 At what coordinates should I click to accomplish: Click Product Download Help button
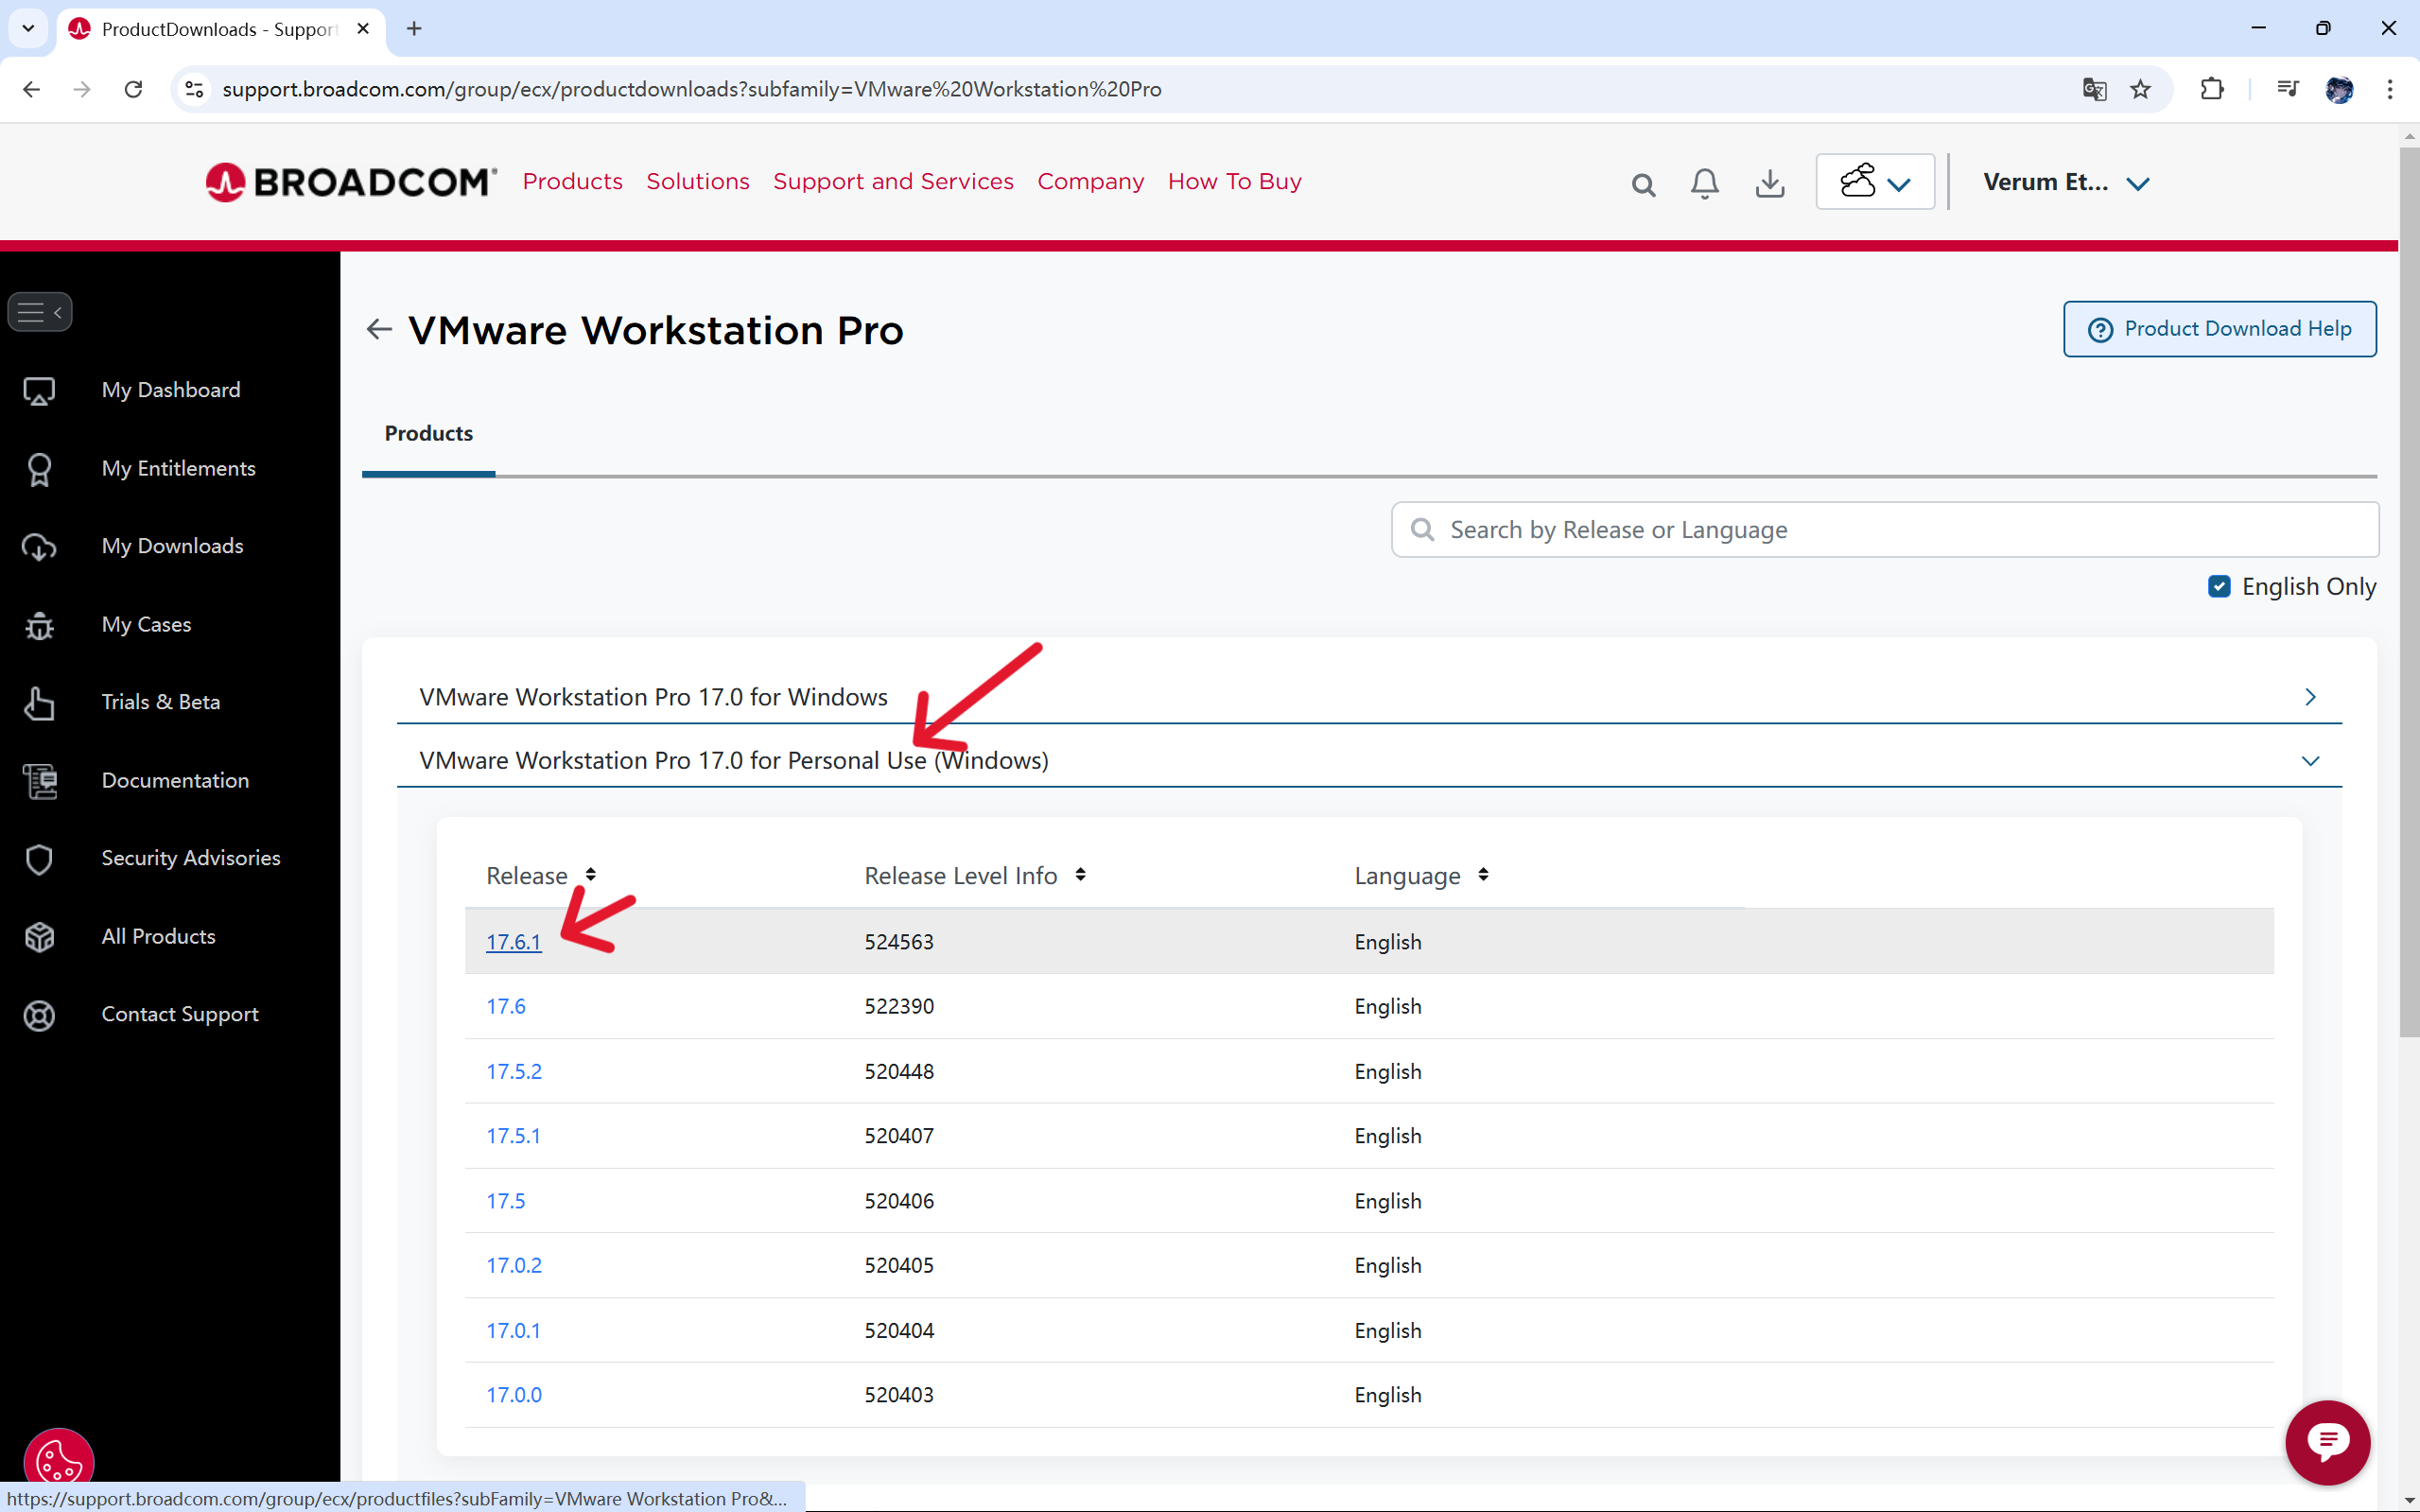pos(2219,329)
